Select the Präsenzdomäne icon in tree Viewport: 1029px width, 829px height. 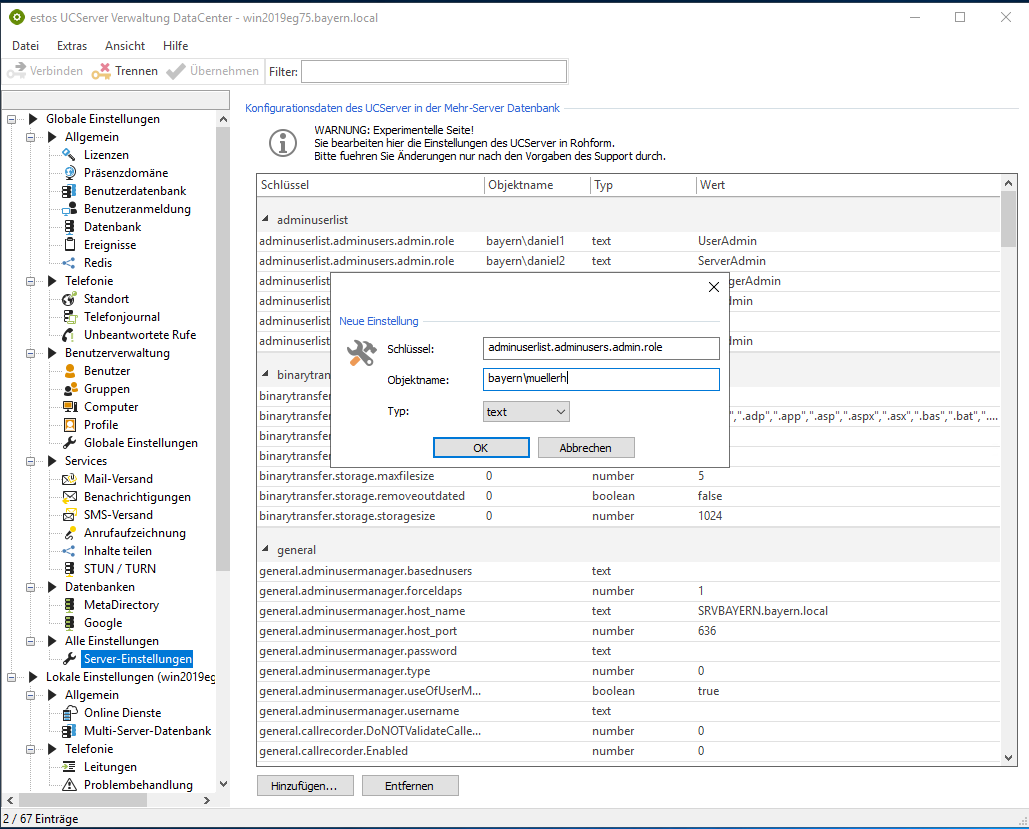pyautogui.click(x=69, y=173)
